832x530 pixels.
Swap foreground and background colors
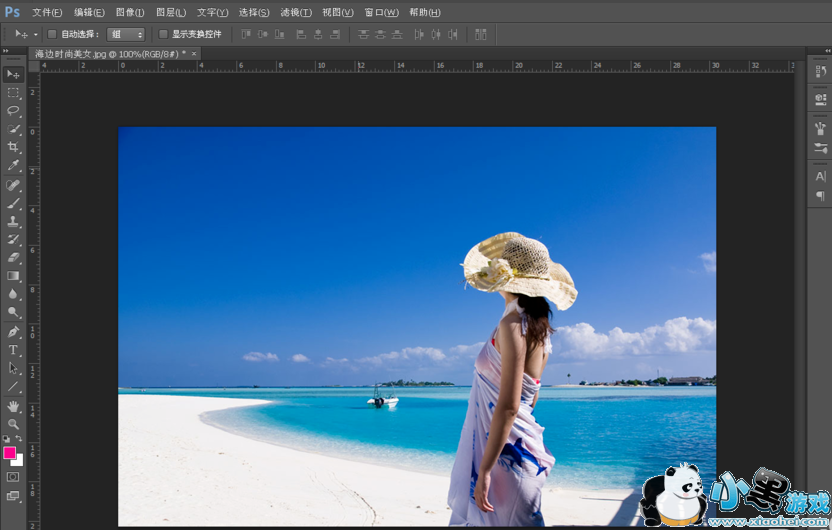click(x=19, y=439)
